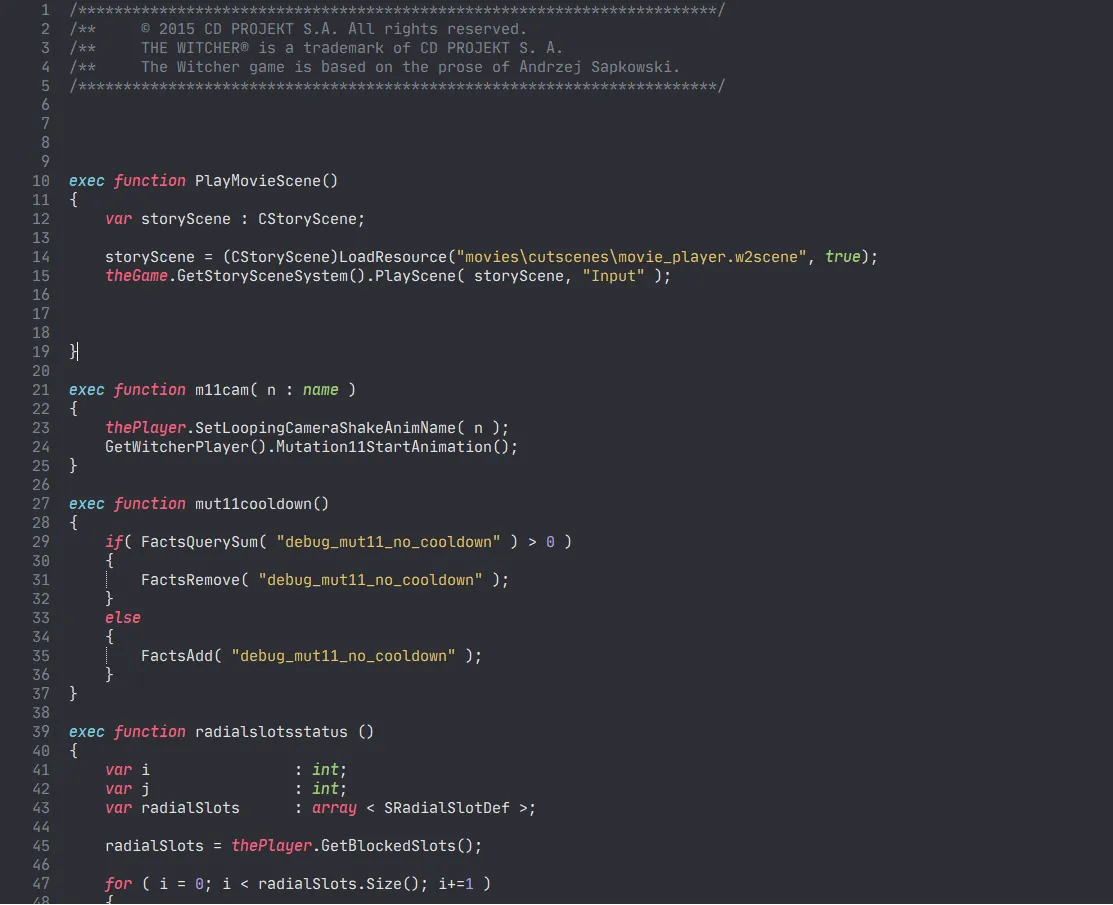
Task: Select the debug_mut11_no_cooldown string on line 31
Action: 368,579
